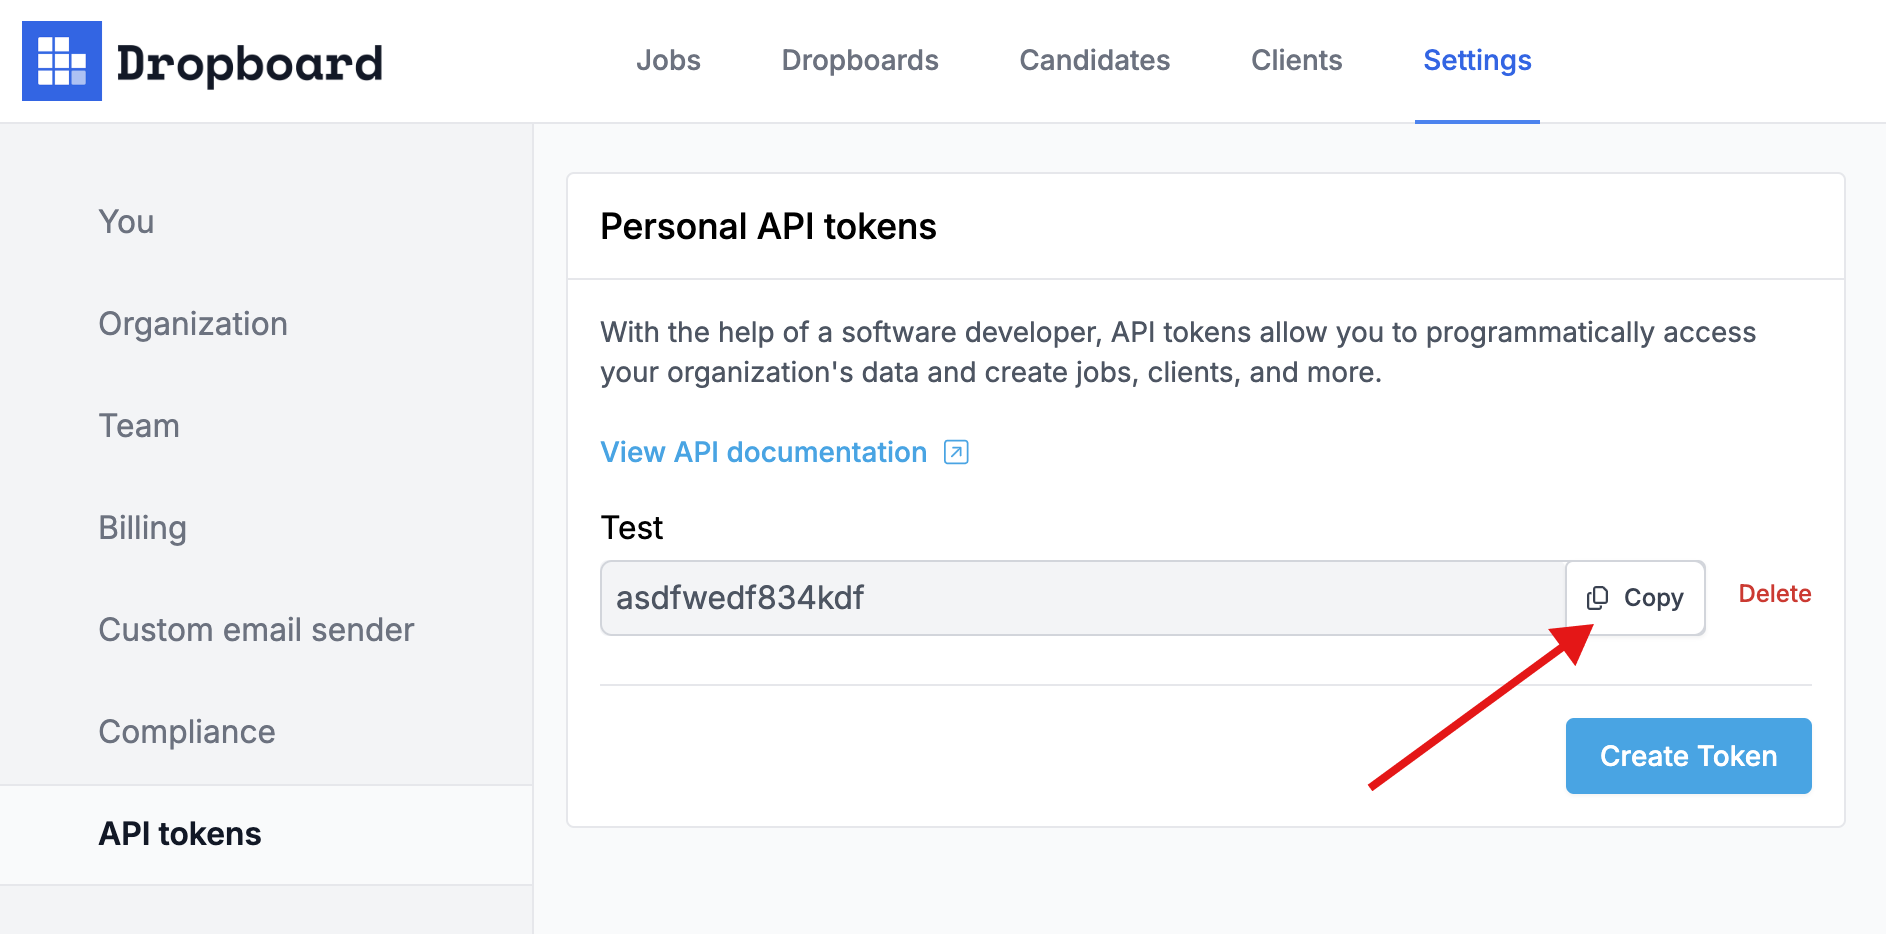Open the Clients tab
1886x934 pixels.
coord(1297,60)
